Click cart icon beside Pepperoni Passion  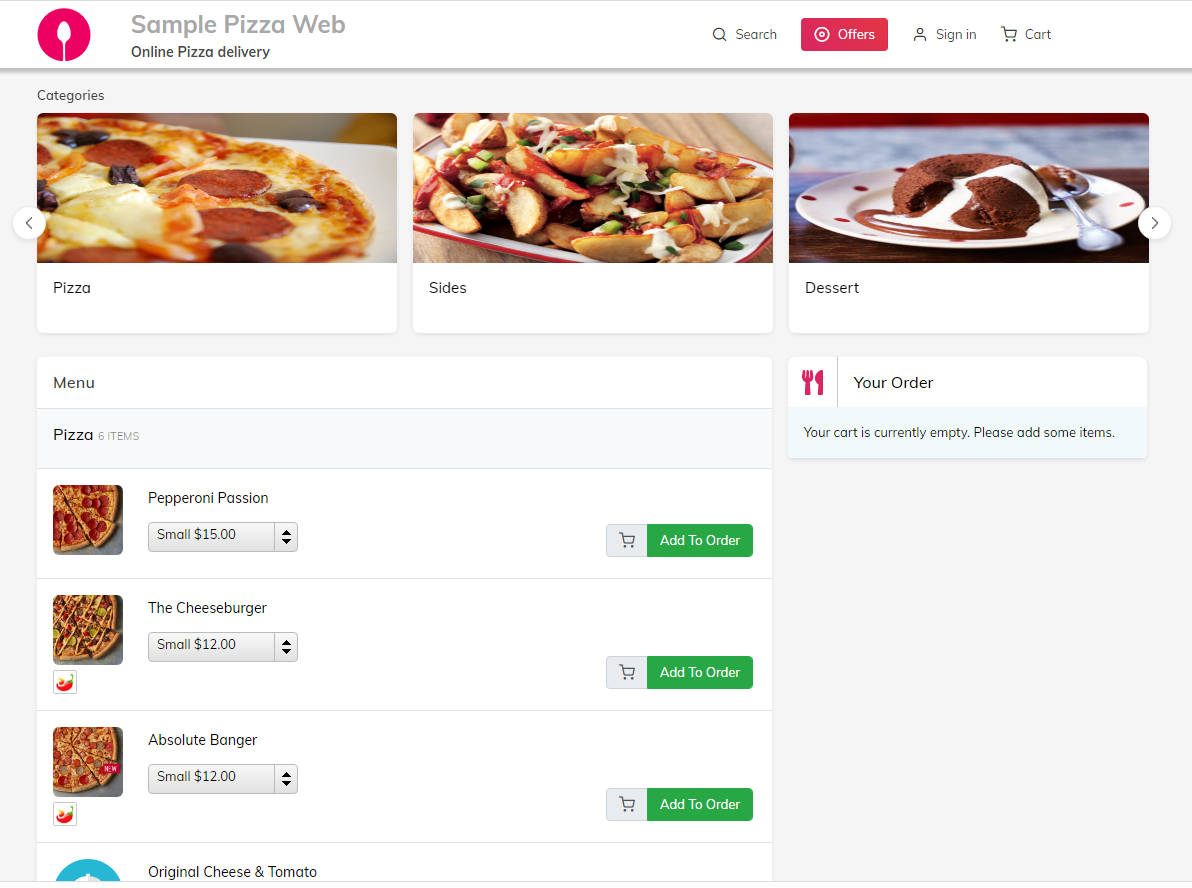626,541
